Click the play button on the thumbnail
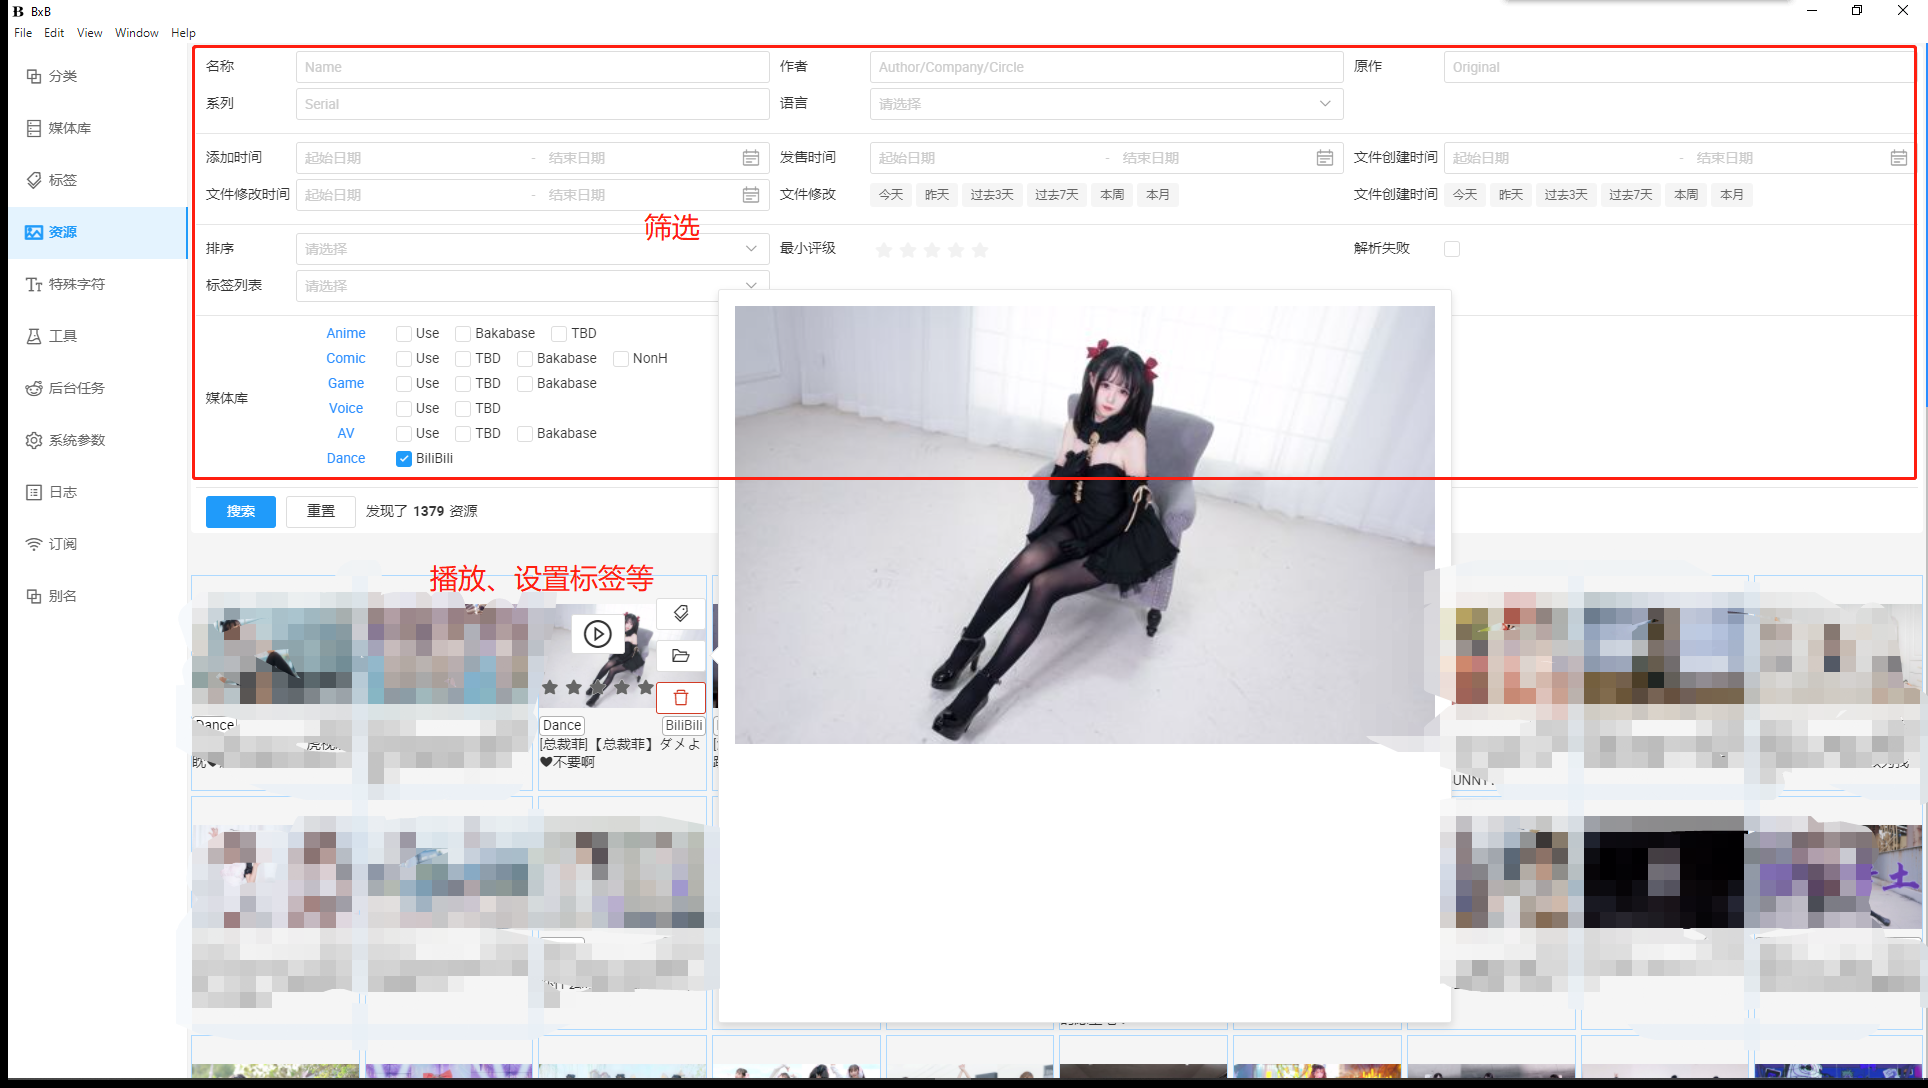The width and height of the screenshot is (1928, 1088). pyautogui.click(x=597, y=634)
